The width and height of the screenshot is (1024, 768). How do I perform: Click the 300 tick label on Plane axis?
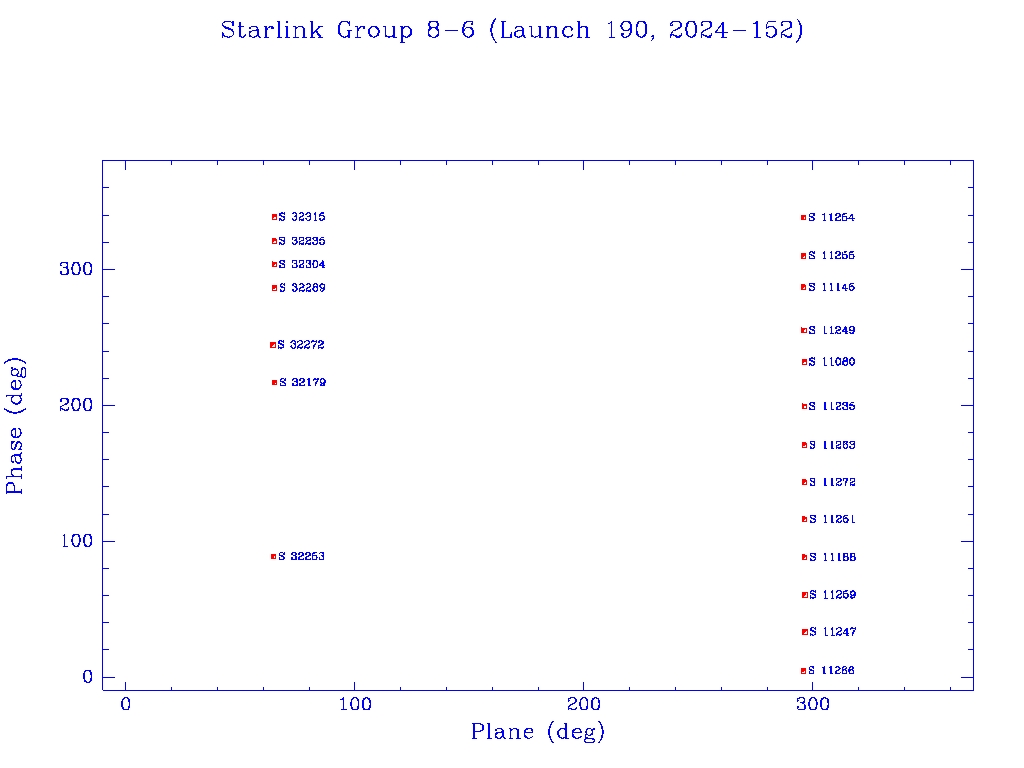(x=813, y=704)
